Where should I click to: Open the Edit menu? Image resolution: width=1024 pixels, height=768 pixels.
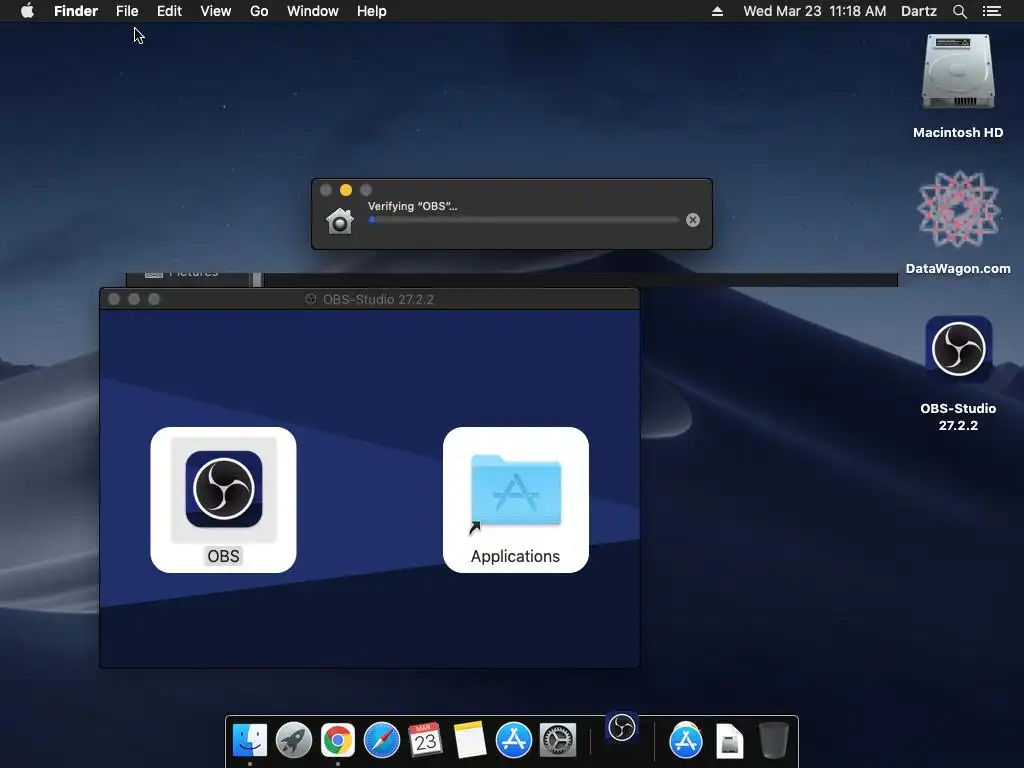169,11
